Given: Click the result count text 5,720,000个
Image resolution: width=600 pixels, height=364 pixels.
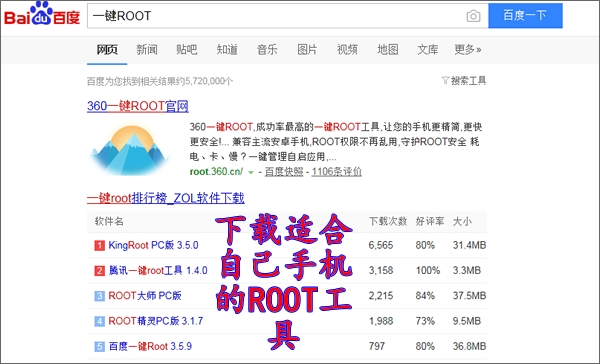Looking at the screenshot, I should tap(209, 81).
